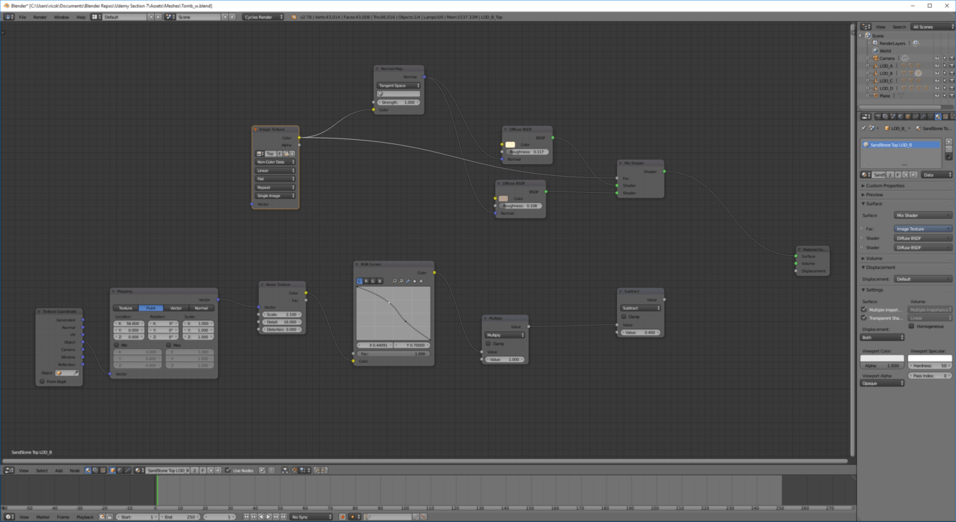Toggle visibility eye for LOD_A object

(x=937, y=66)
